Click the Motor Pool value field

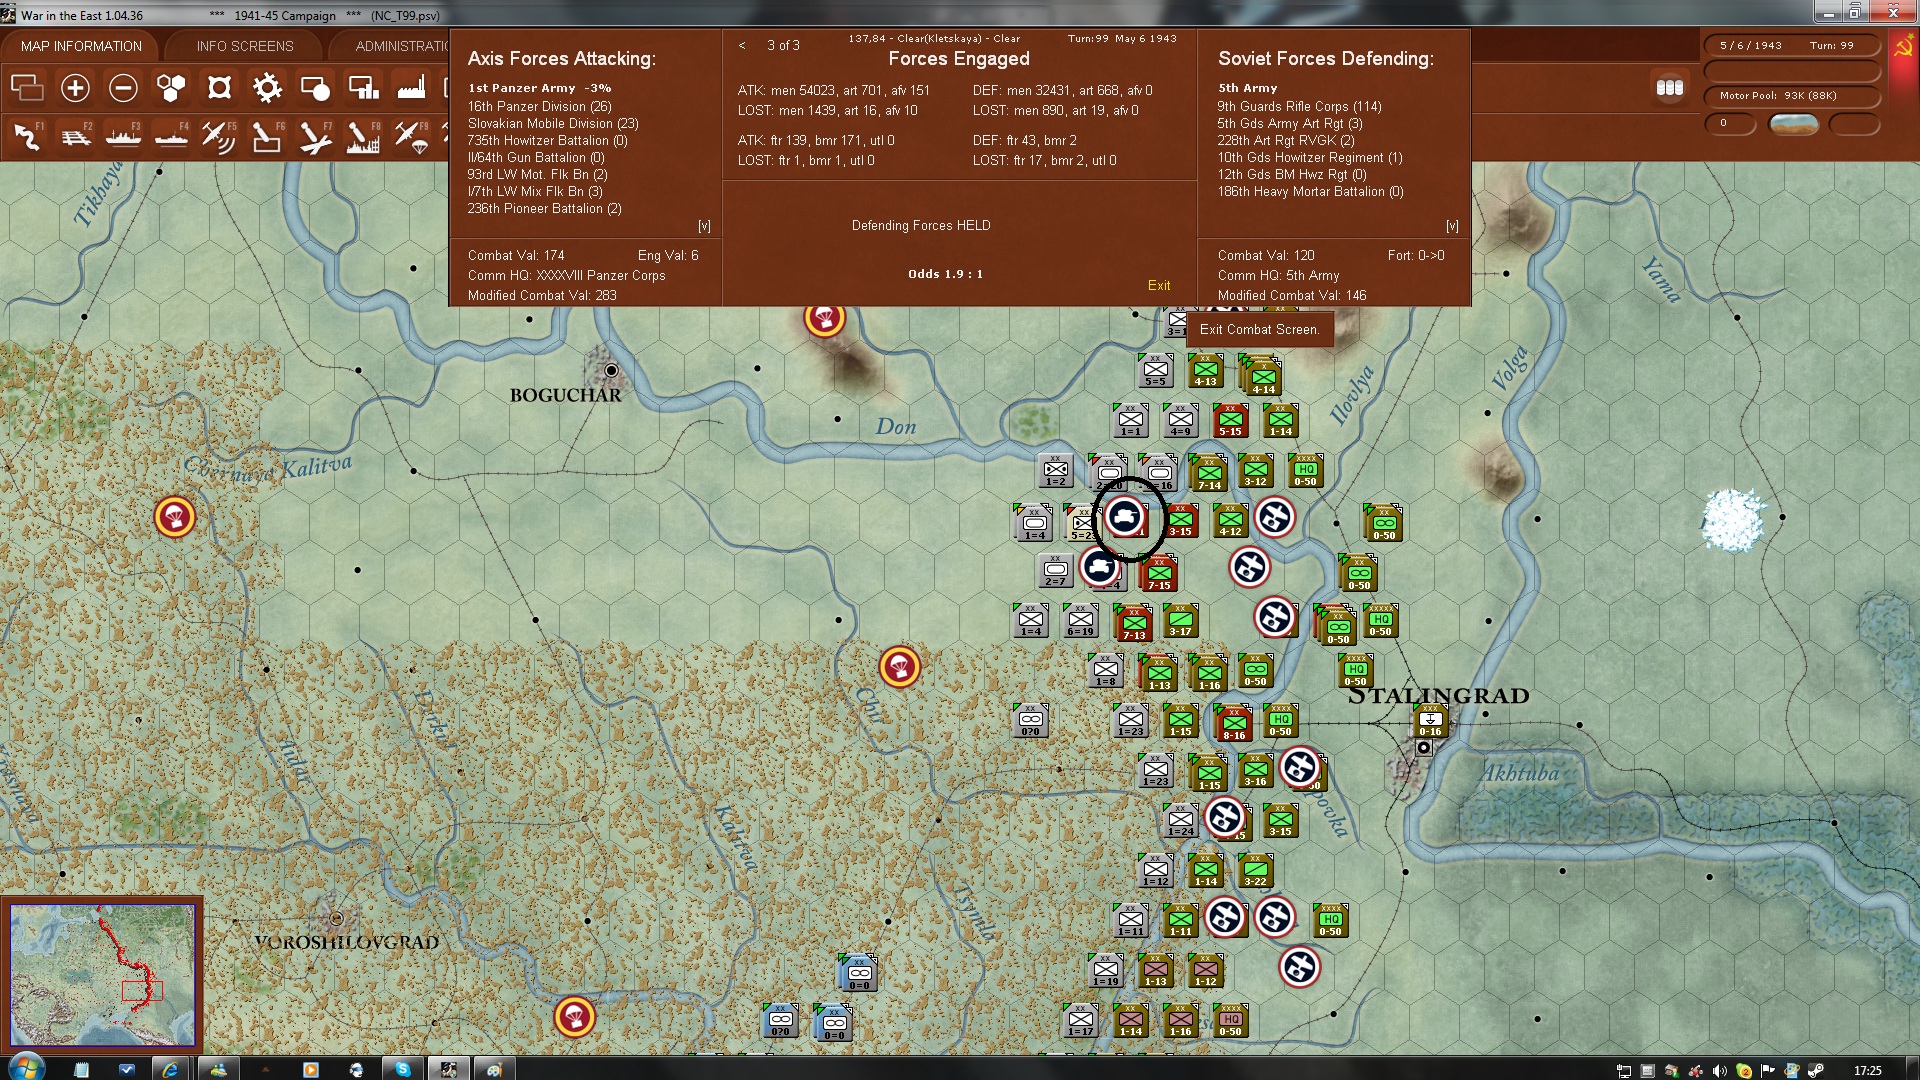[x=1791, y=96]
